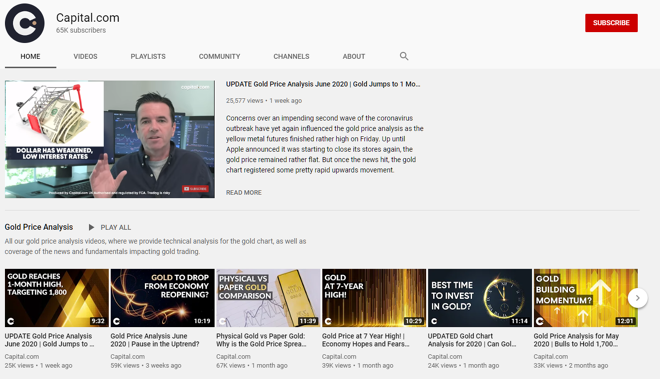
Task: Click '33K views • 2 months ago' text
Action: coord(571,366)
